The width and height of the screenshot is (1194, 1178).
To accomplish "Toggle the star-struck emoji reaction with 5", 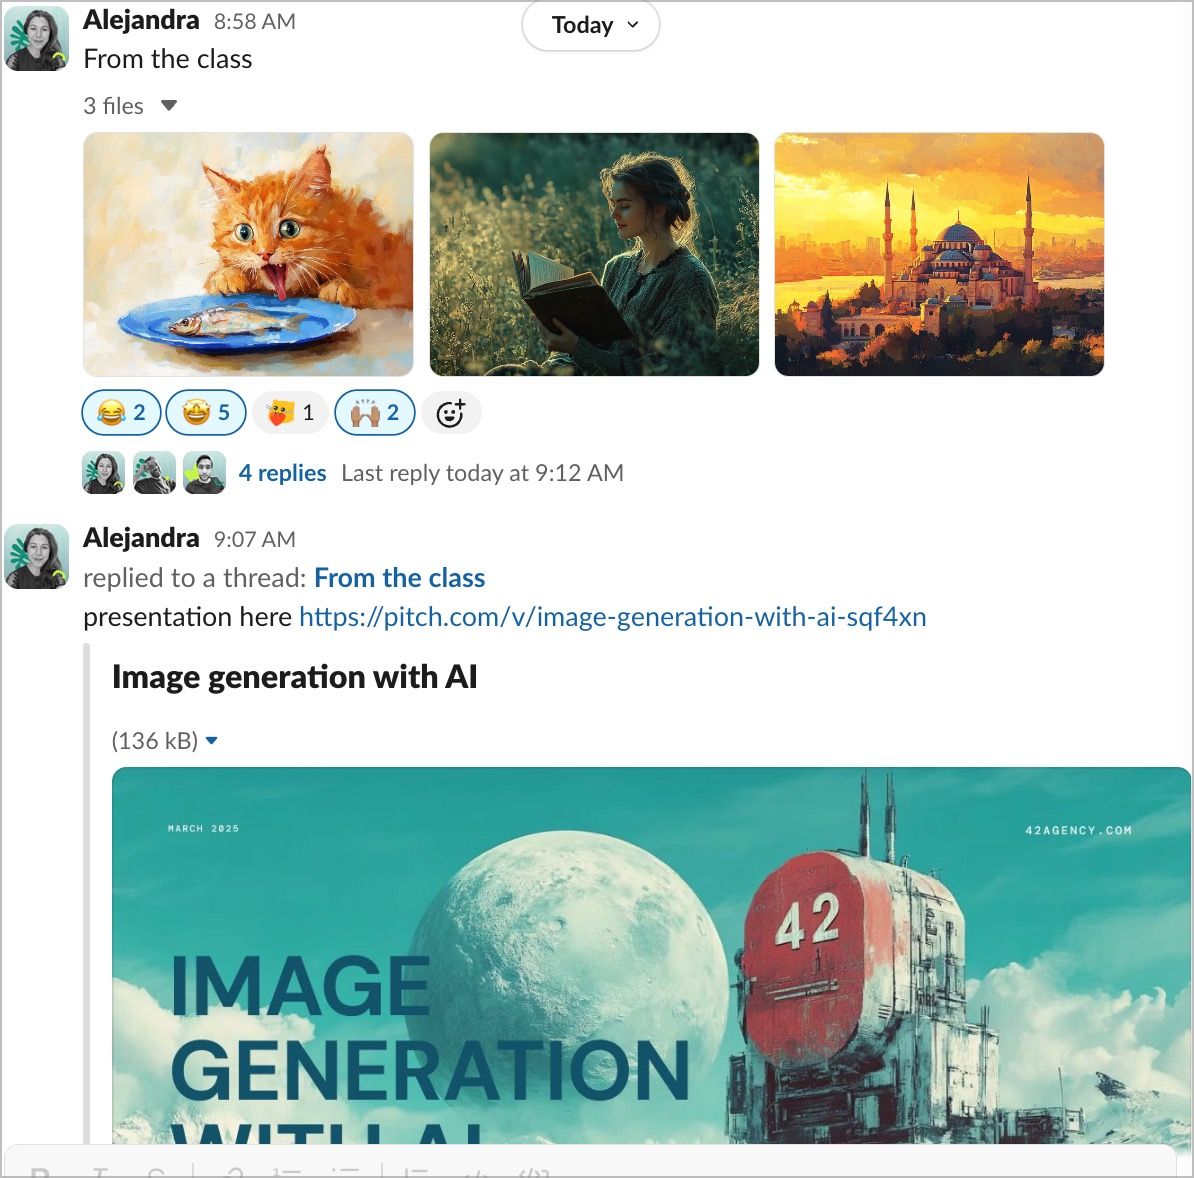I will [206, 413].
